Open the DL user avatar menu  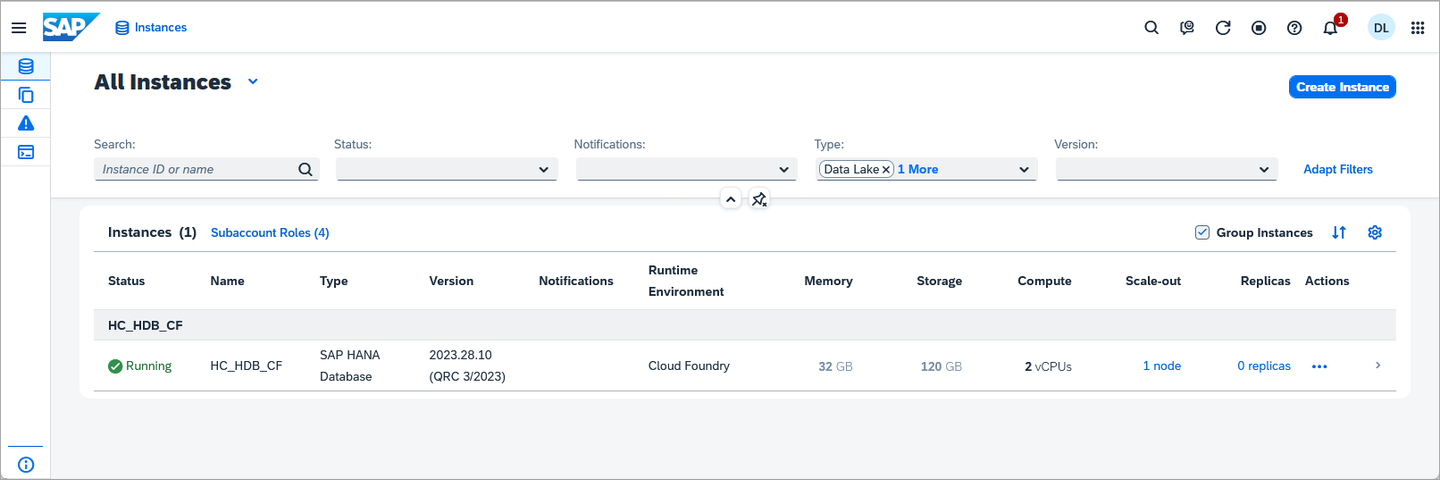(x=1381, y=28)
